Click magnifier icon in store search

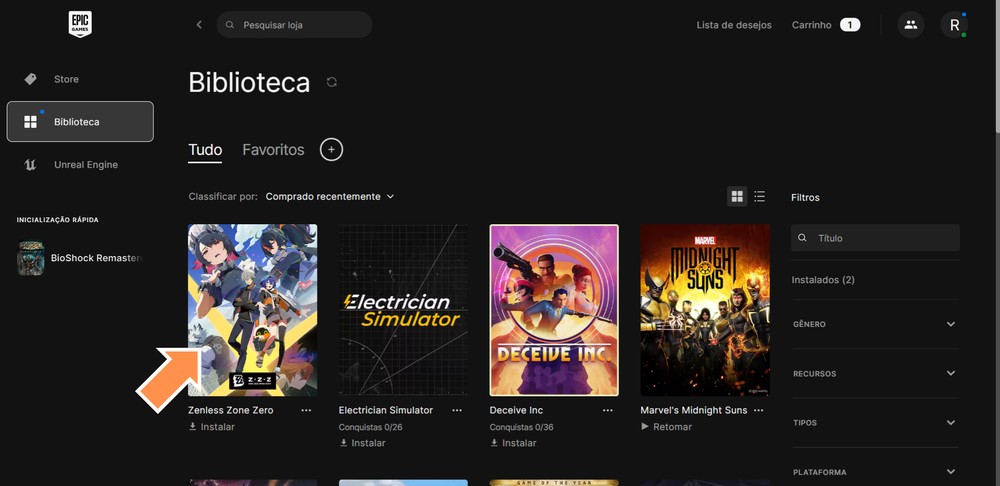[x=230, y=25]
